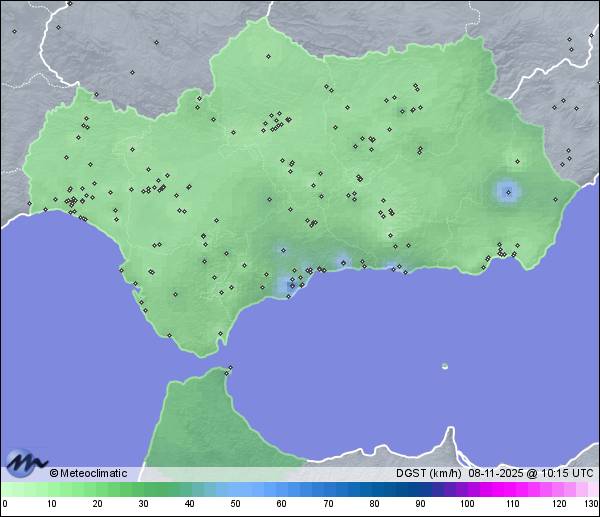Click the DGST (km/h) label

429,474
